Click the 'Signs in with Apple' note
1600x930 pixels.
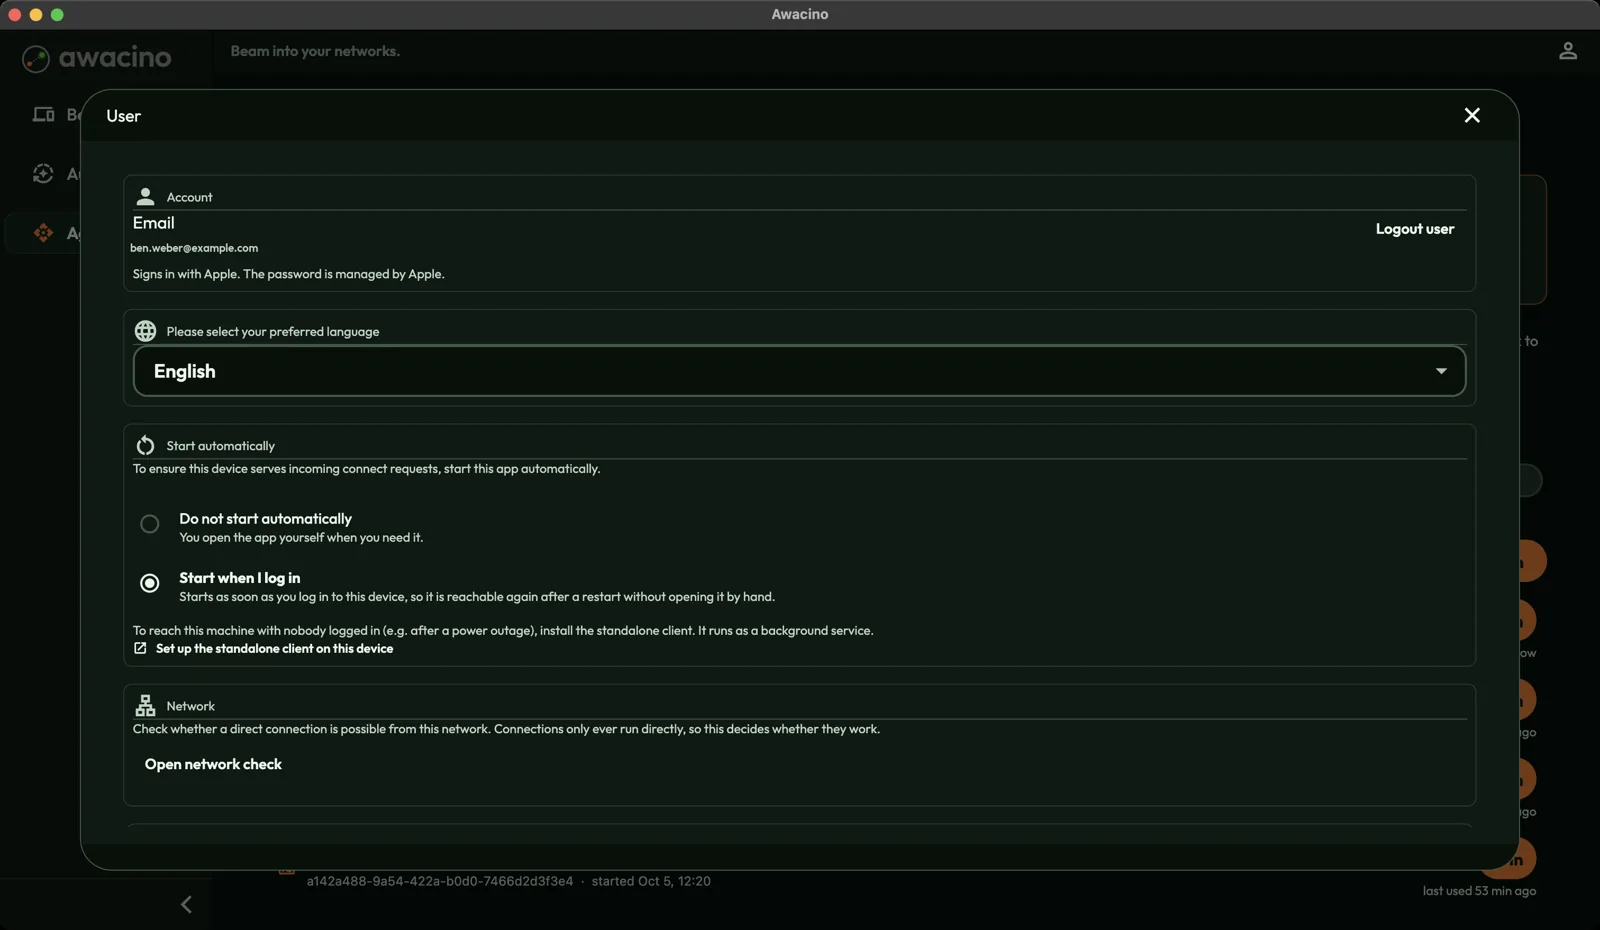289,274
